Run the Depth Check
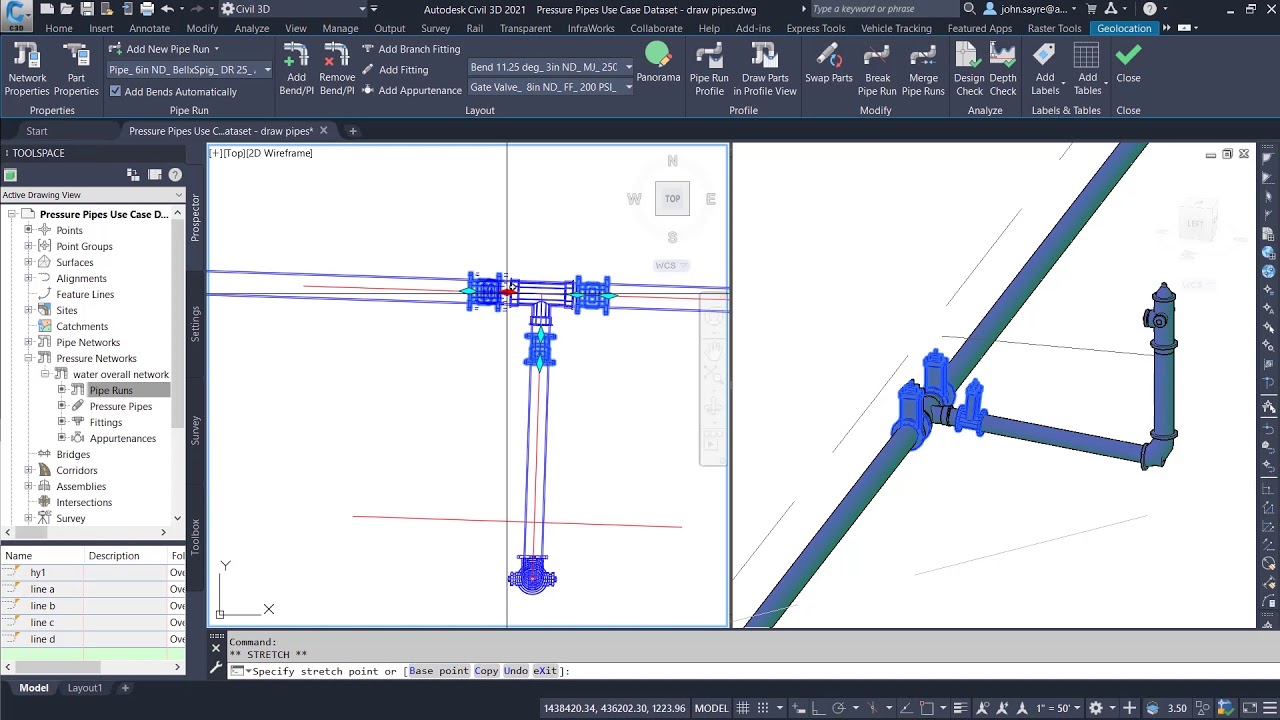The image size is (1280, 720). pyautogui.click(x=1003, y=69)
